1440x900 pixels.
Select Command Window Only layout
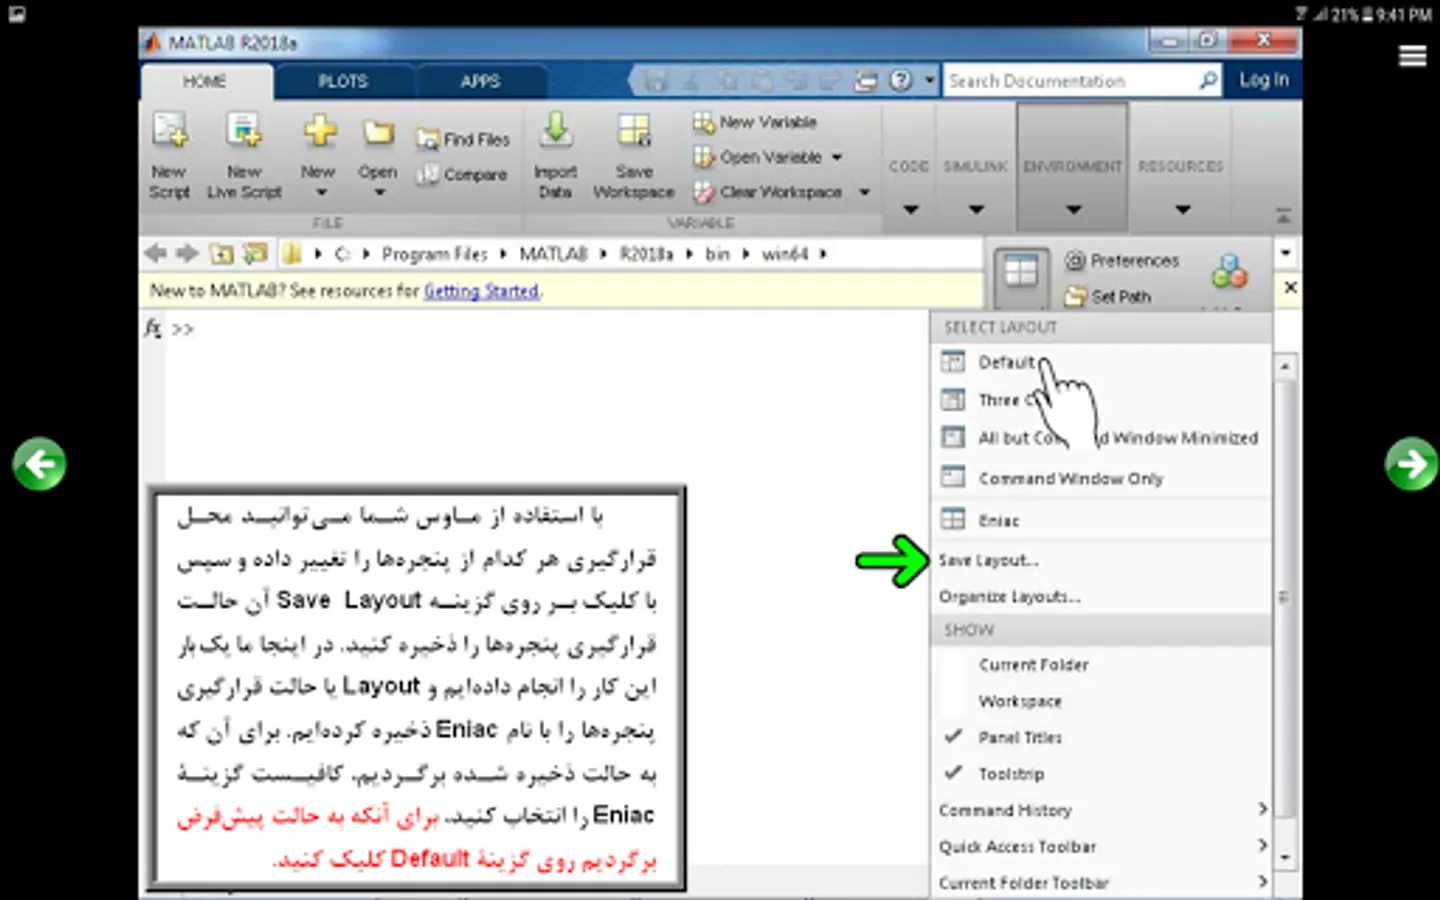1071,478
